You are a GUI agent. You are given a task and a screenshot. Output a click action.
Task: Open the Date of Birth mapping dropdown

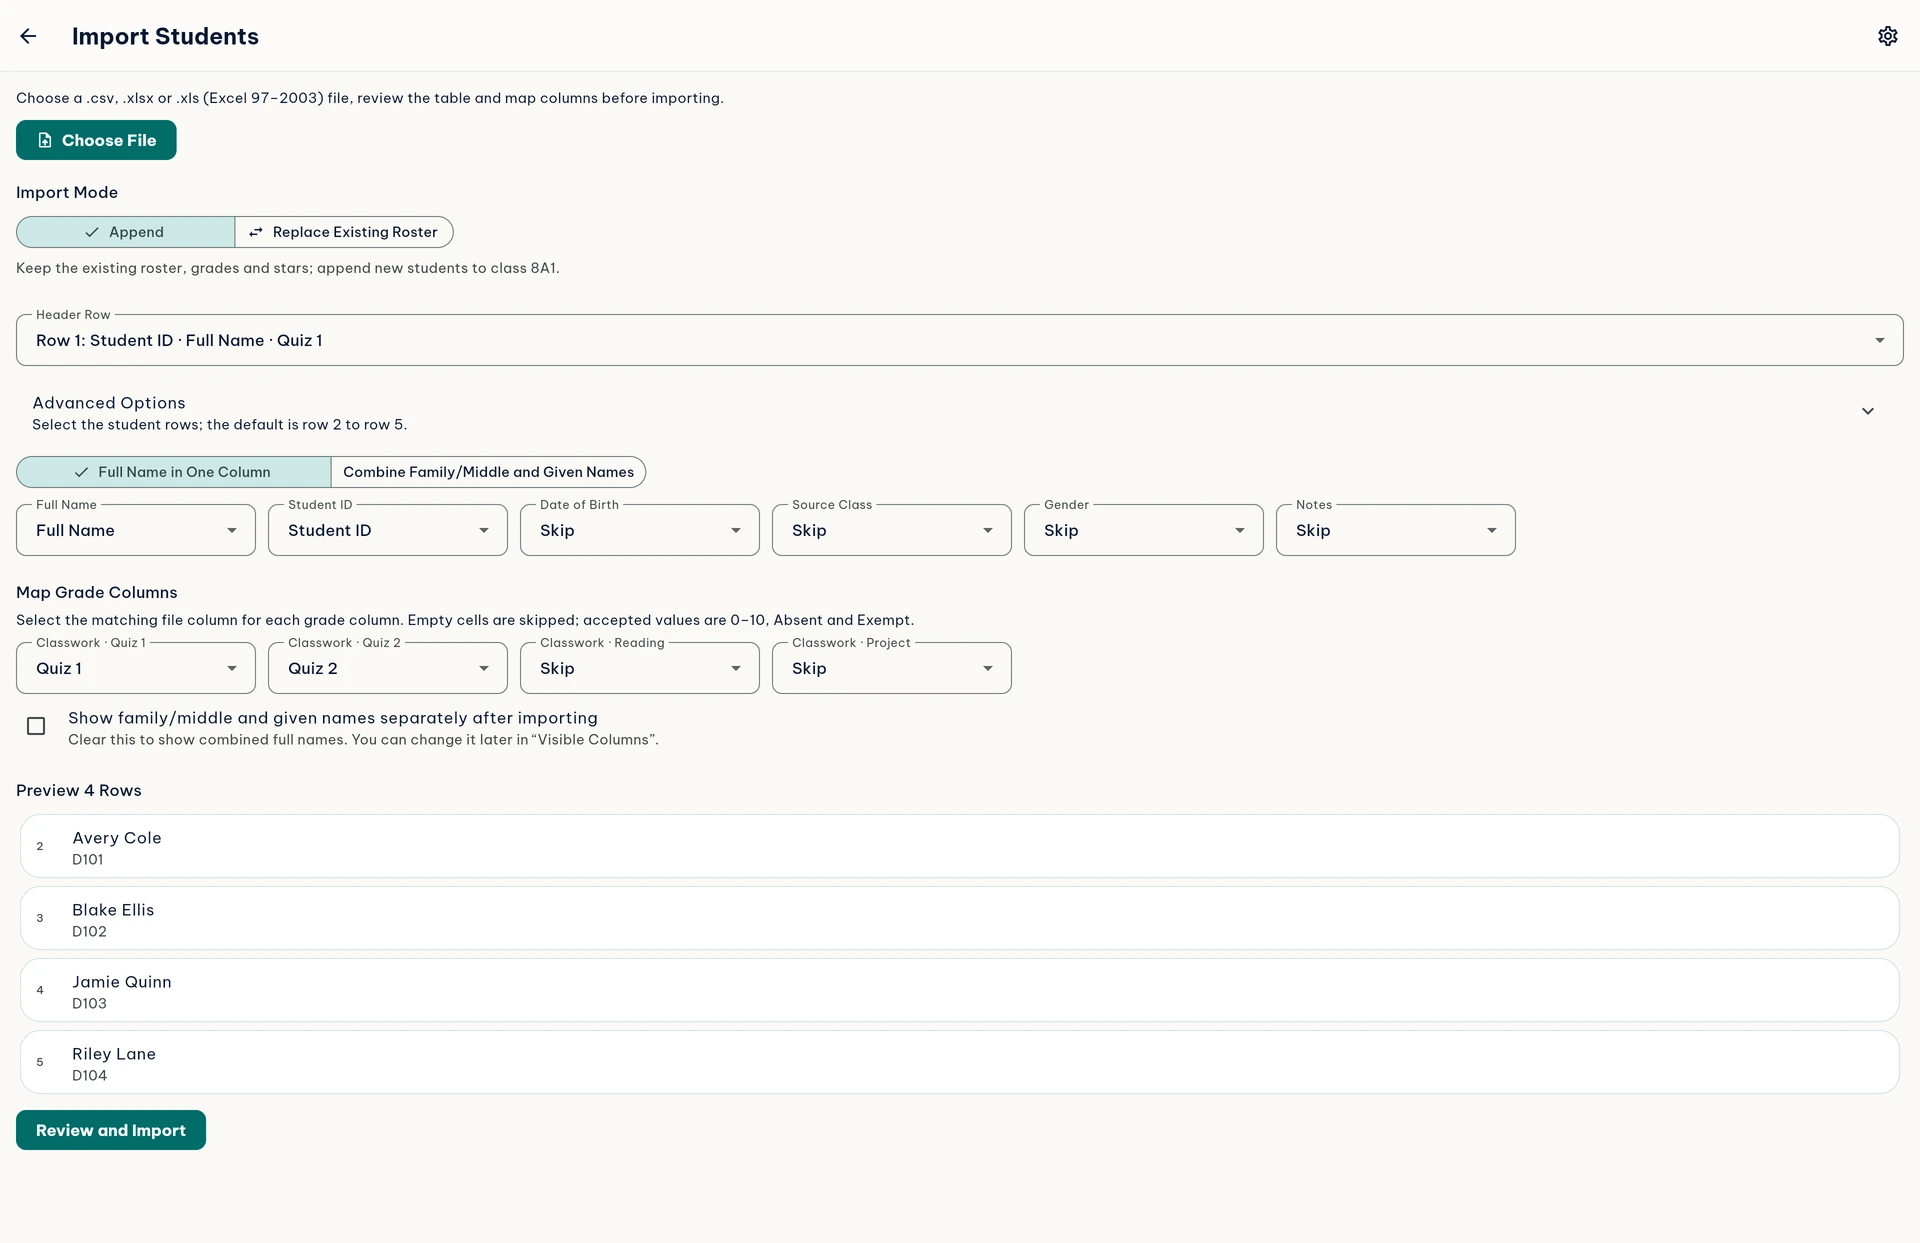point(640,530)
